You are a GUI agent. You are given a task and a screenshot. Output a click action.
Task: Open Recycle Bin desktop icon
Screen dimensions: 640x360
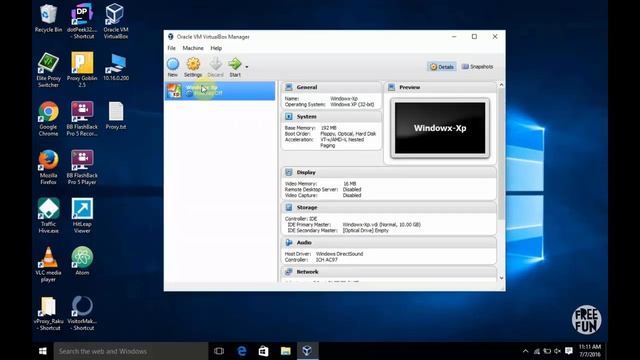point(48,18)
